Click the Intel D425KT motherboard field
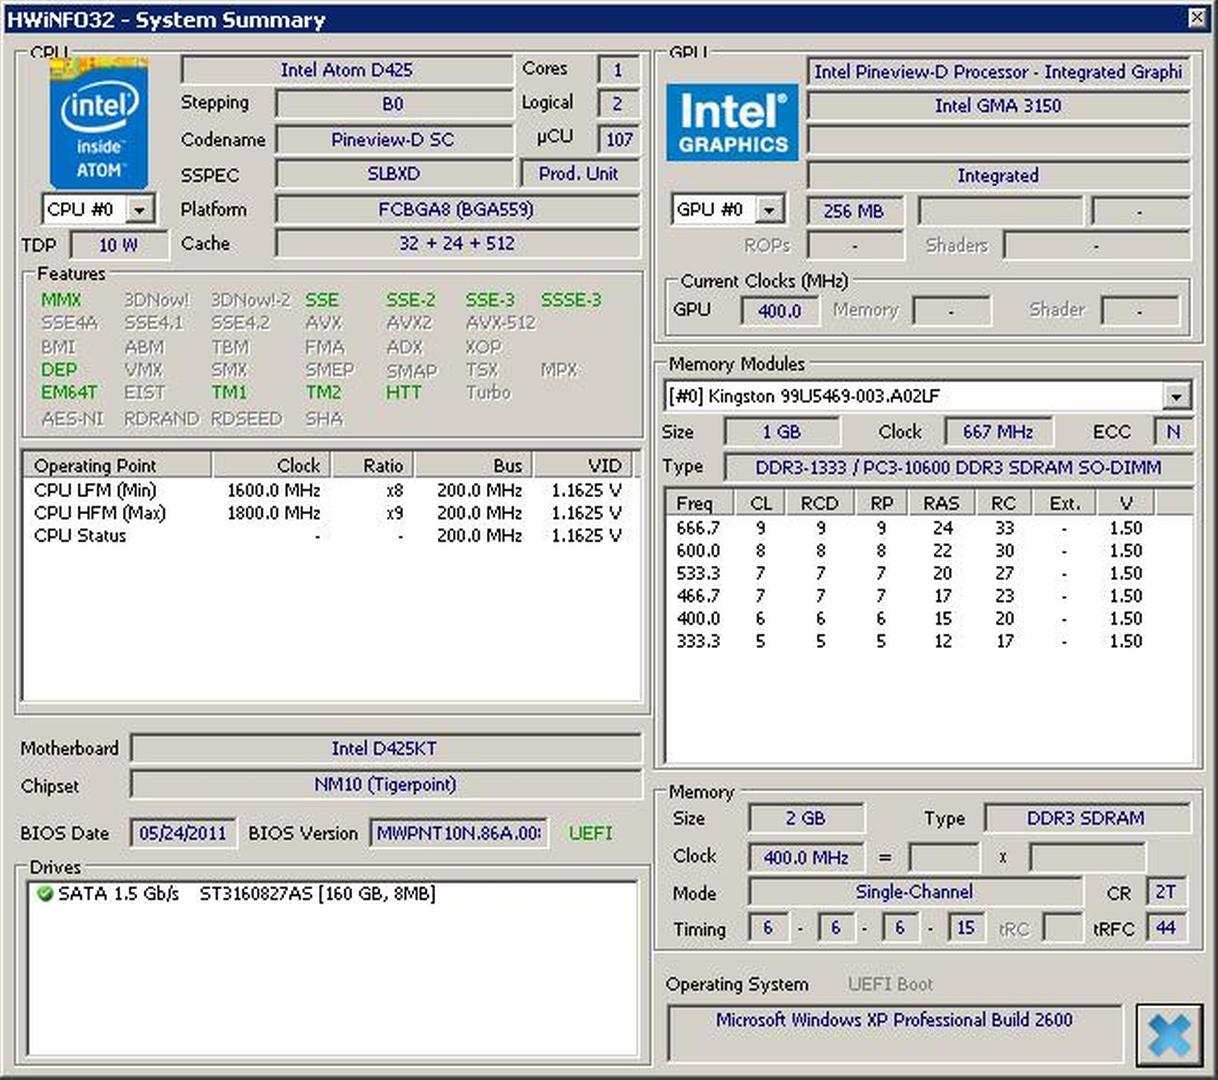1218x1080 pixels. click(384, 748)
